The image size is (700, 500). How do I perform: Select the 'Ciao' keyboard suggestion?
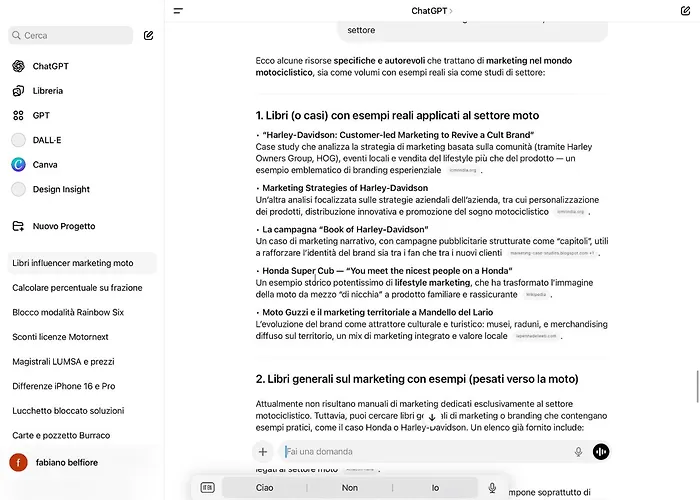[x=264, y=488]
